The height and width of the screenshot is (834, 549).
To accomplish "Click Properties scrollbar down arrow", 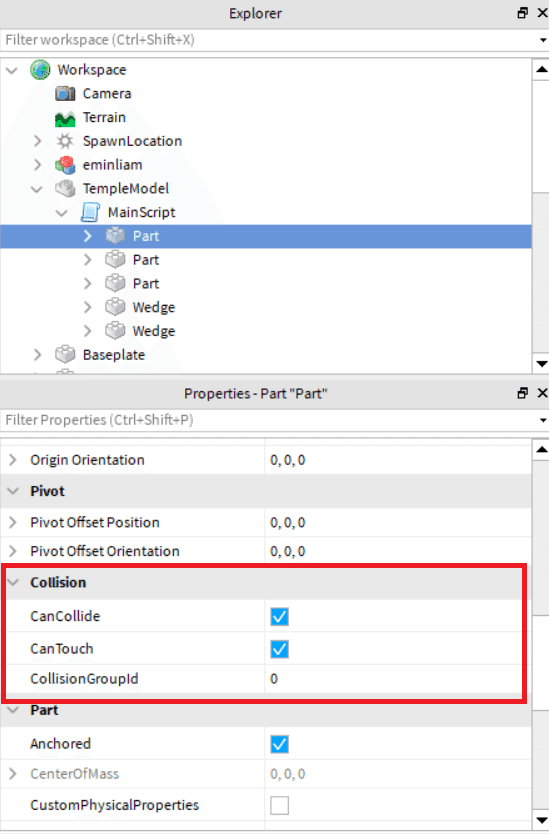I will [541, 820].
